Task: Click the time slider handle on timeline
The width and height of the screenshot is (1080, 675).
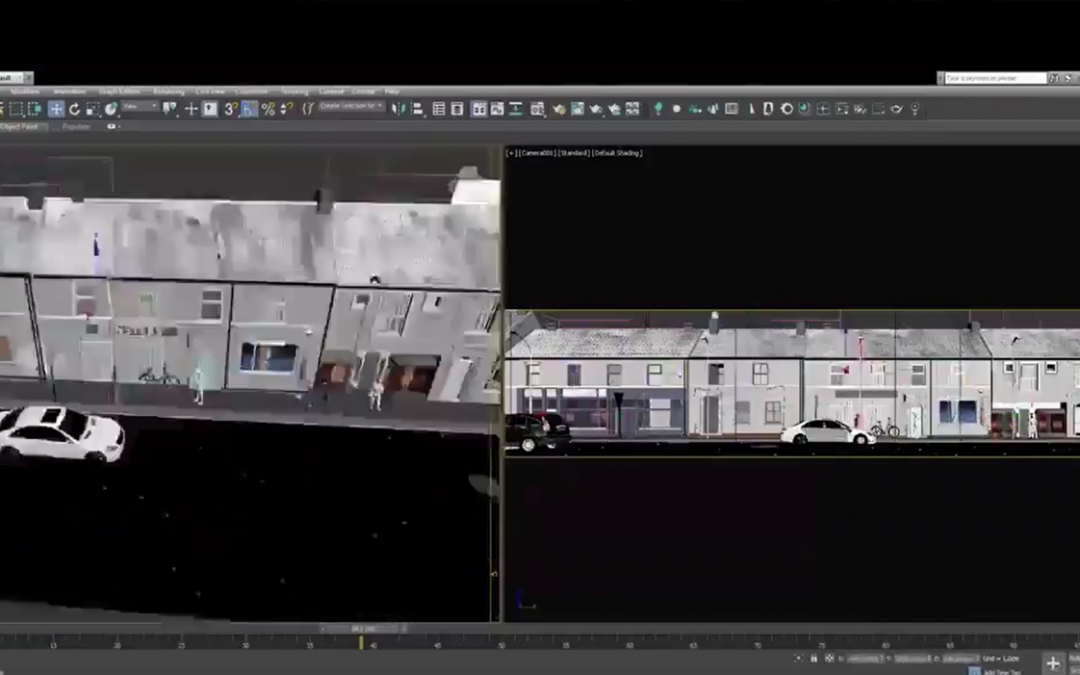Action: [361, 629]
